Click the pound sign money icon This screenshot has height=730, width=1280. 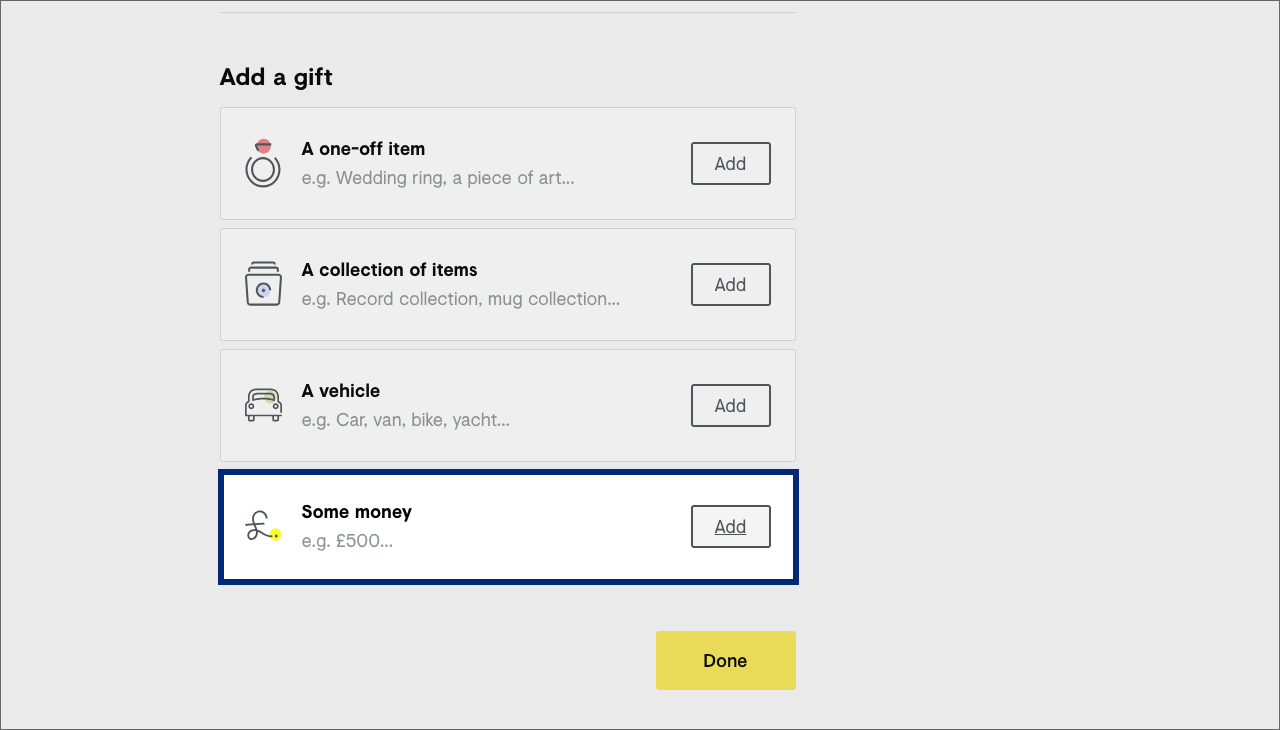pyautogui.click(x=262, y=527)
